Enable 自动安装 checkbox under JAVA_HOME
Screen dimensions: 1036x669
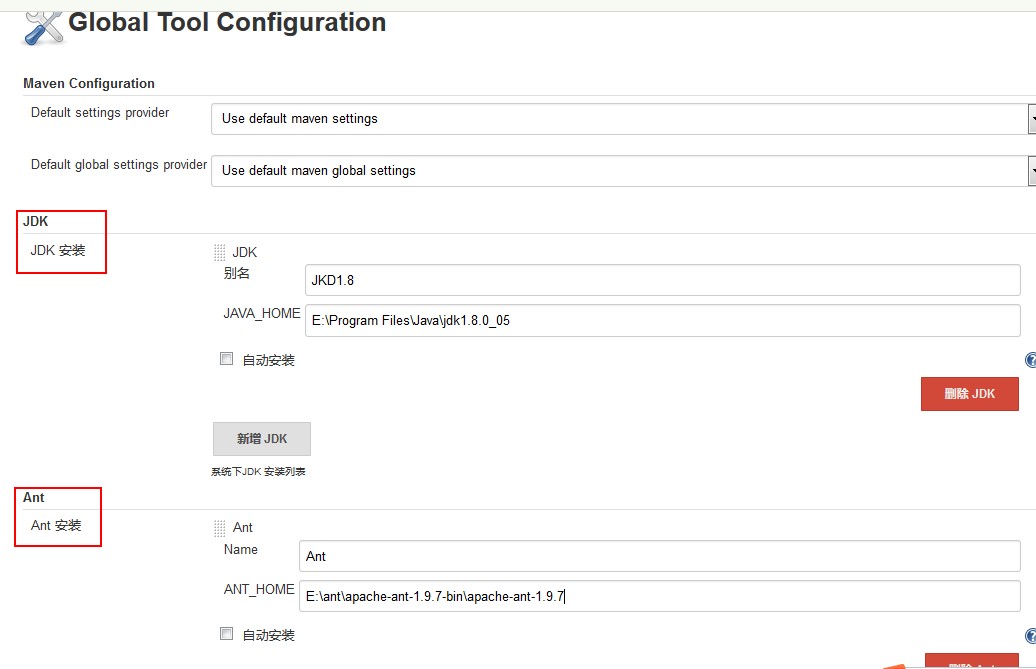227,359
